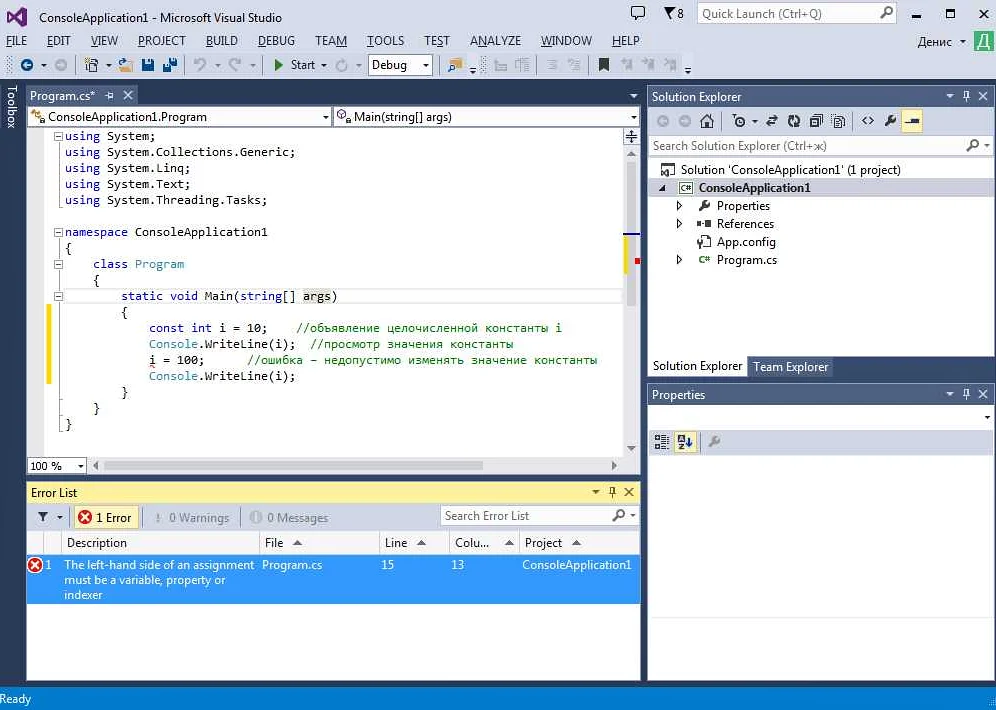The height and width of the screenshot is (710, 996).
Task: Click the editor horizontal scrollbar
Action: 292,466
